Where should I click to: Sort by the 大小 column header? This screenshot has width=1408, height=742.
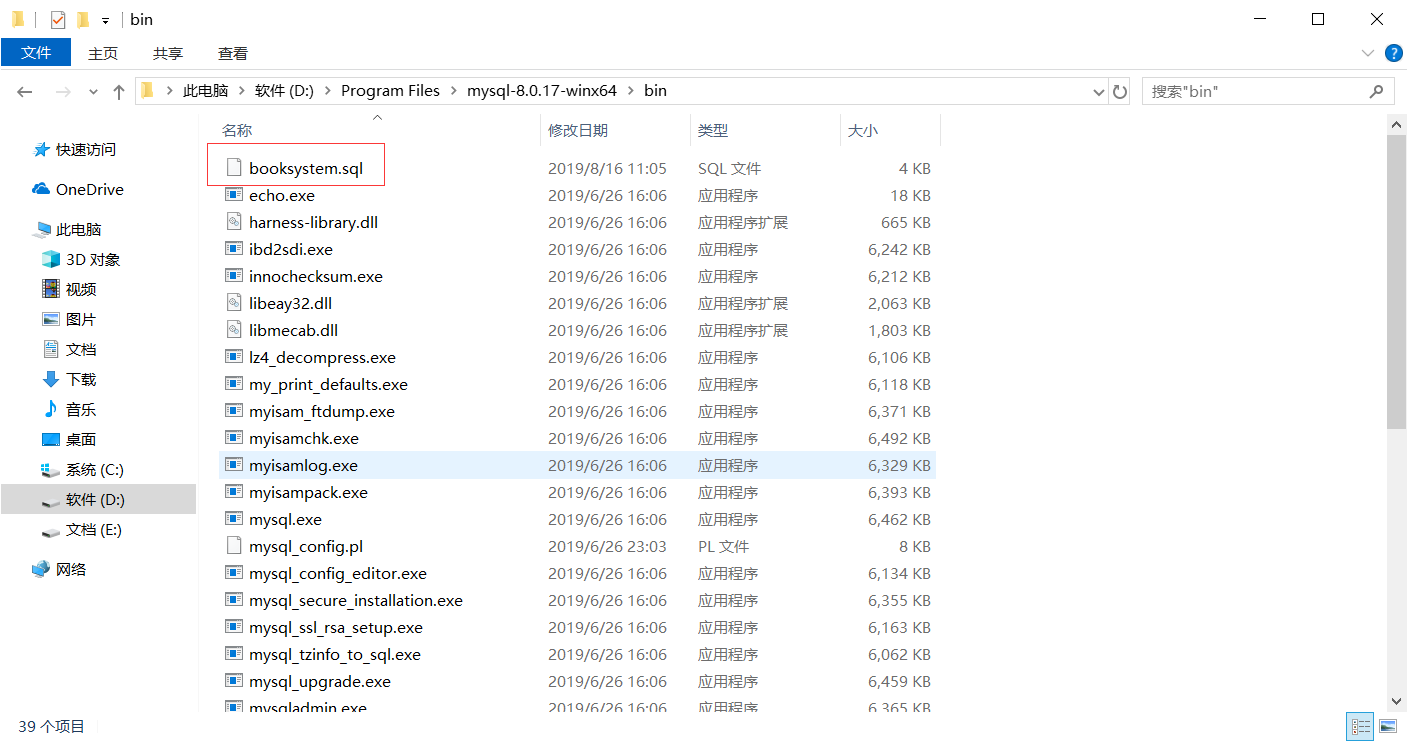863,130
